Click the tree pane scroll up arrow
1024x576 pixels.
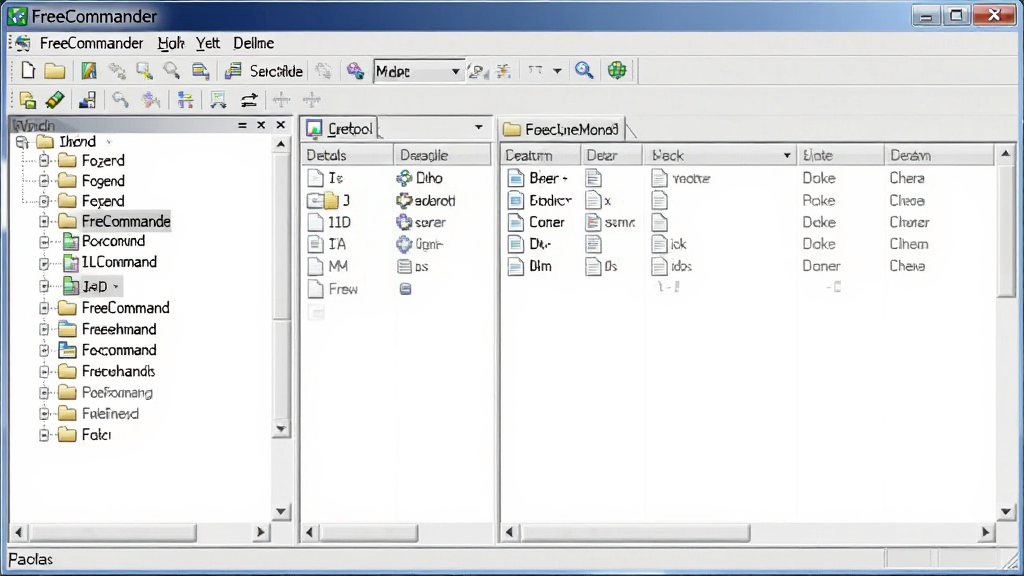(x=281, y=144)
